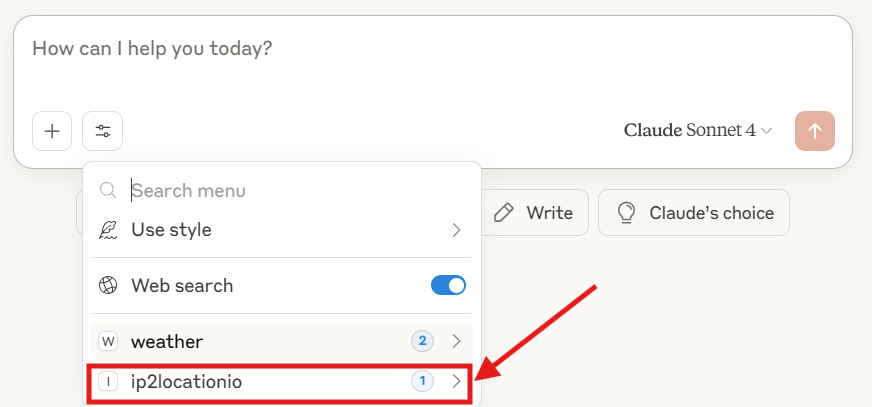Viewport: 872px width, 407px height.
Task: Click the W weather connector icon
Action: [108, 341]
